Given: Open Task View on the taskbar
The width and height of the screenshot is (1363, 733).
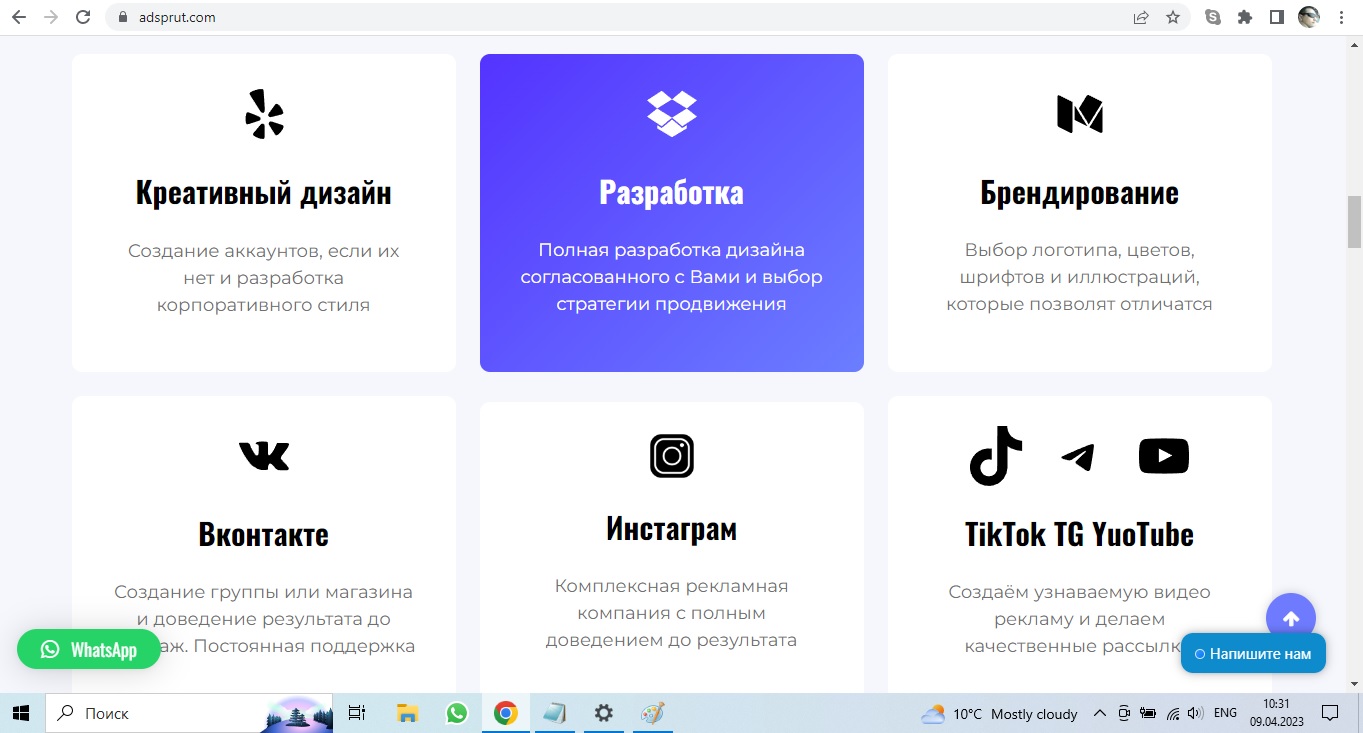Looking at the screenshot, I should [x=356, y=713].
